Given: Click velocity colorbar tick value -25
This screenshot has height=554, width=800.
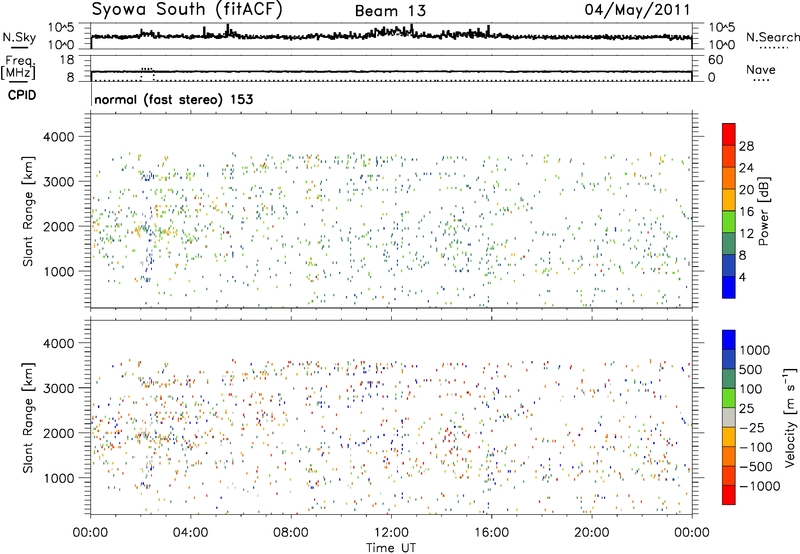Looking at the screenshot, I should [x=752, y=427].
